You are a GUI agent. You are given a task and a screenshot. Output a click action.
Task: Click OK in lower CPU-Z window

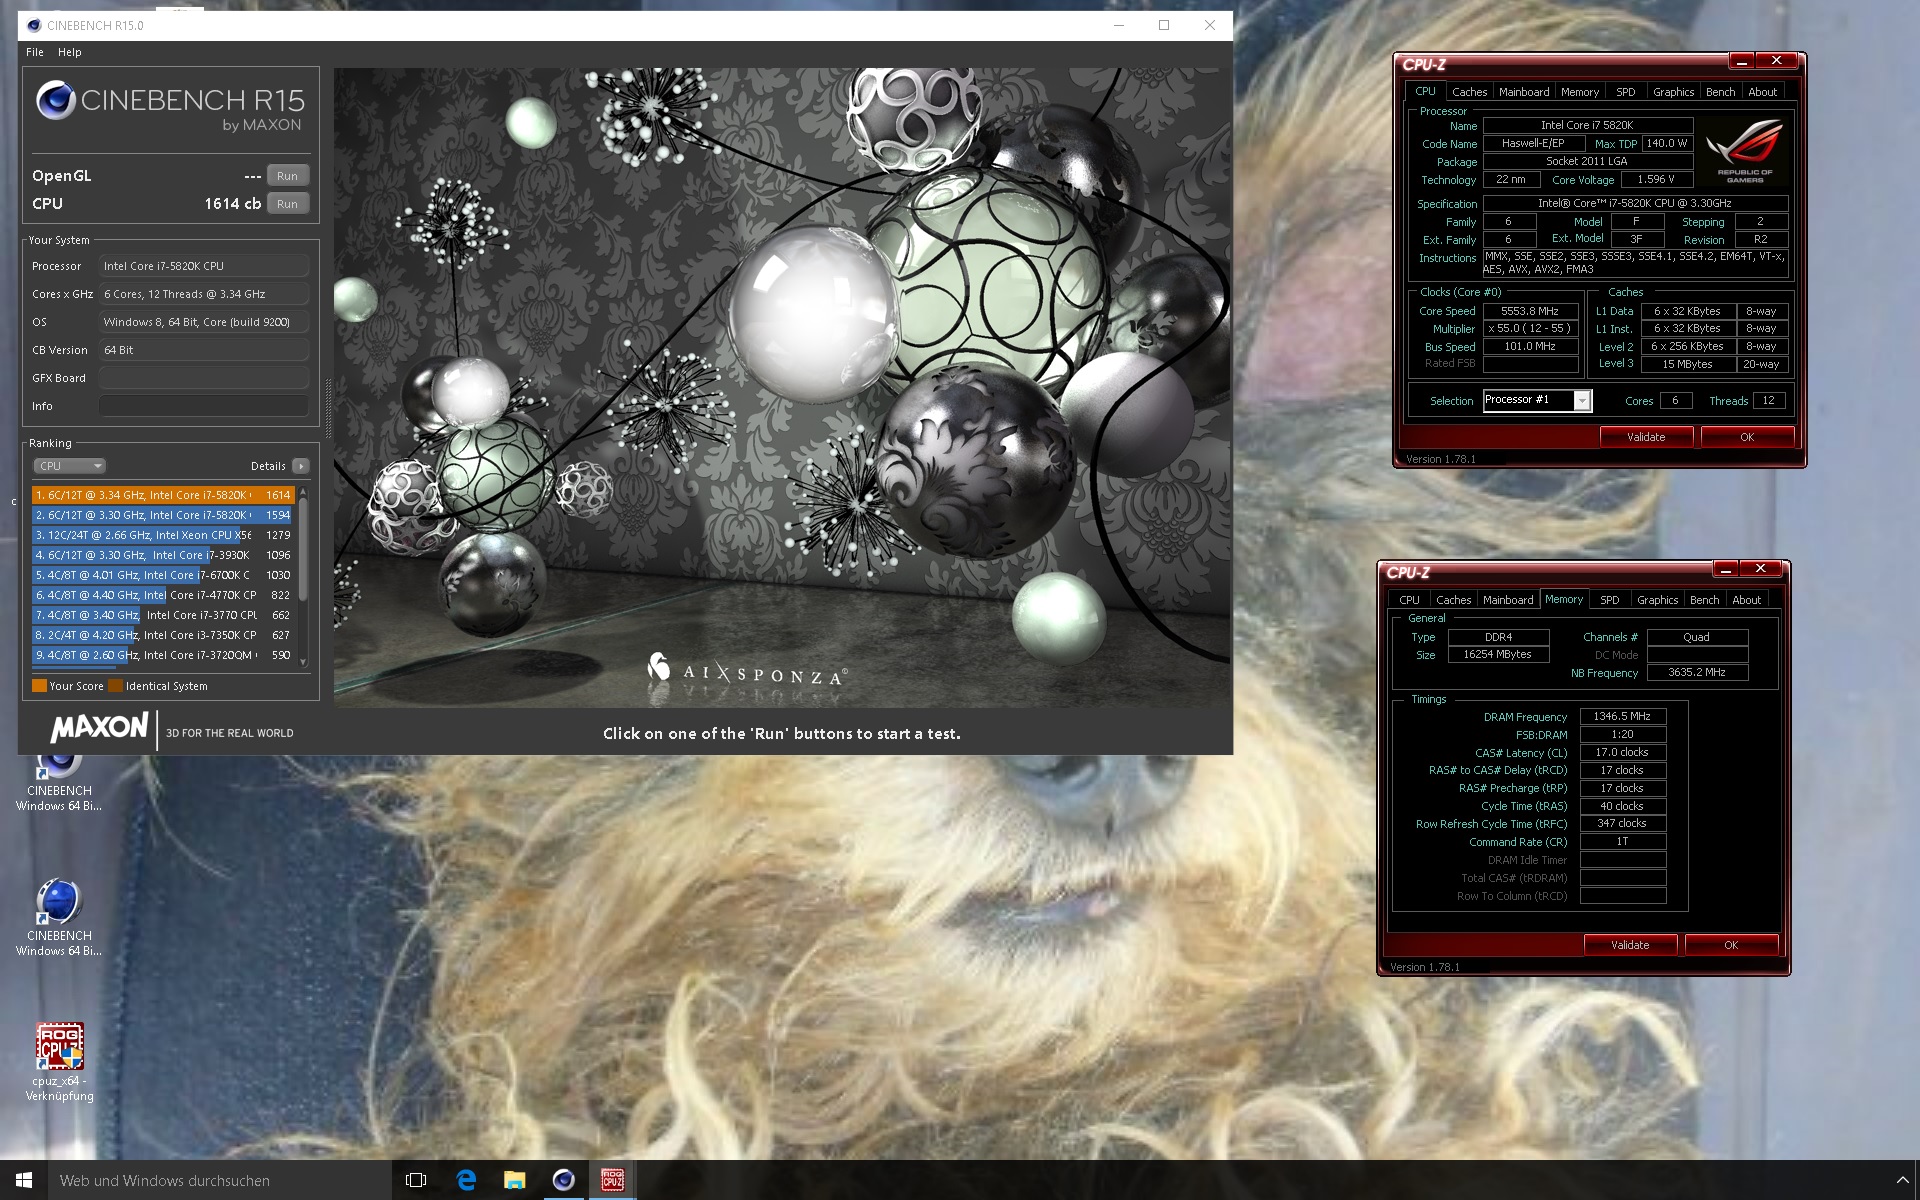click(x=1731, y=945)
